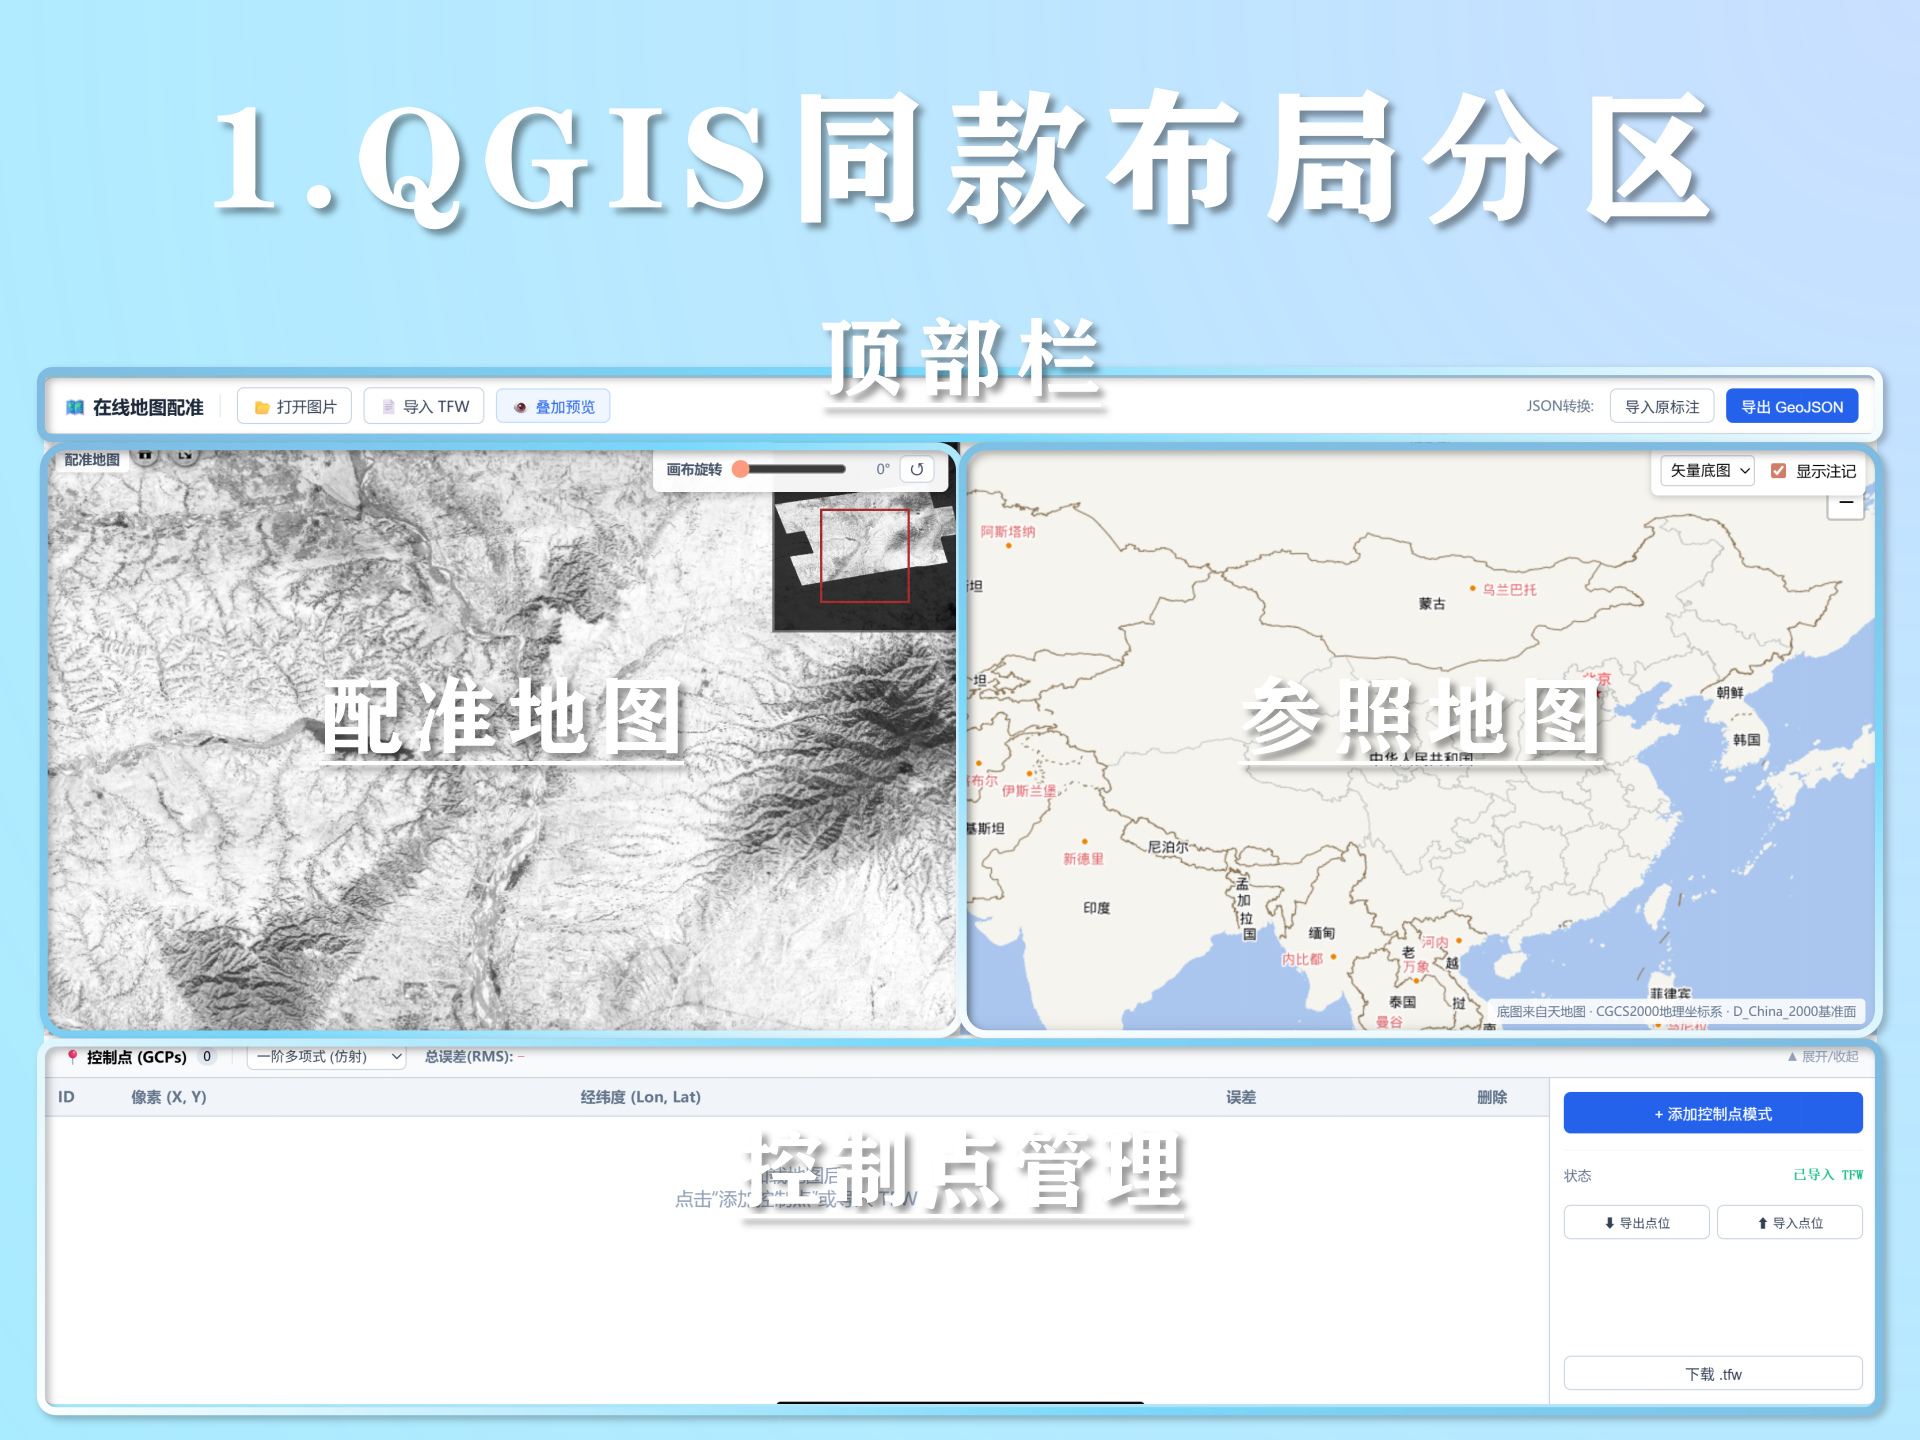Image resolution: width=1920 pixels, height=1440 pixels.
Task: Click the 0° rotation value
Action: [882, 469]
